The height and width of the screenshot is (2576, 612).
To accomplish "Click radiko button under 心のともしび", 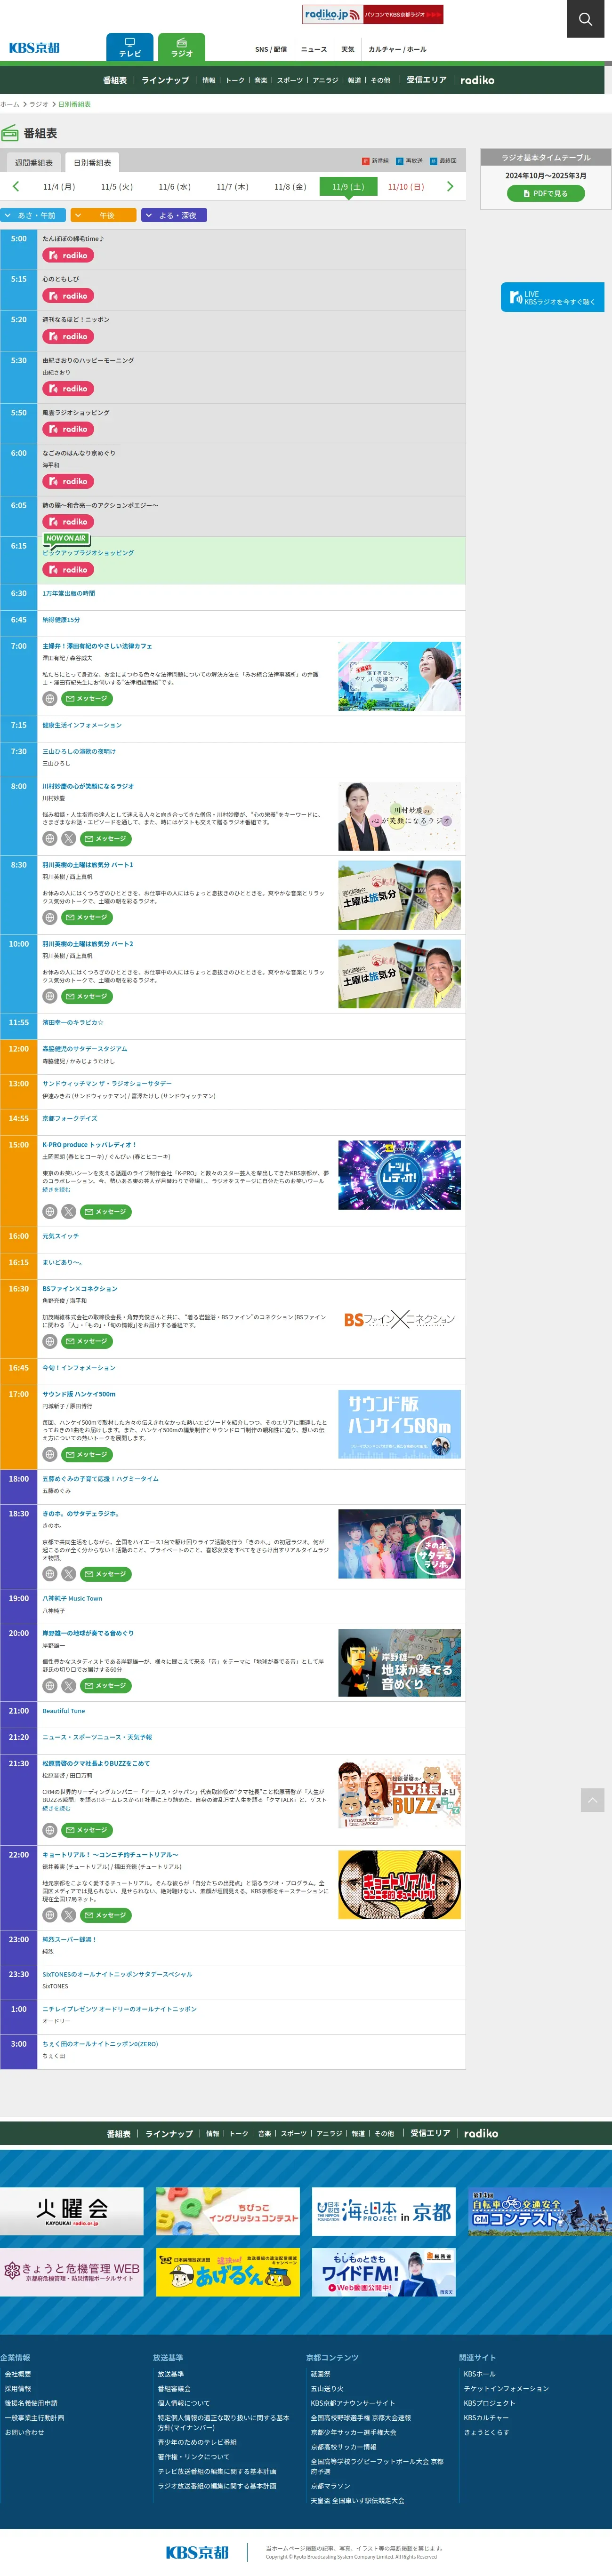I will [68, 296].
